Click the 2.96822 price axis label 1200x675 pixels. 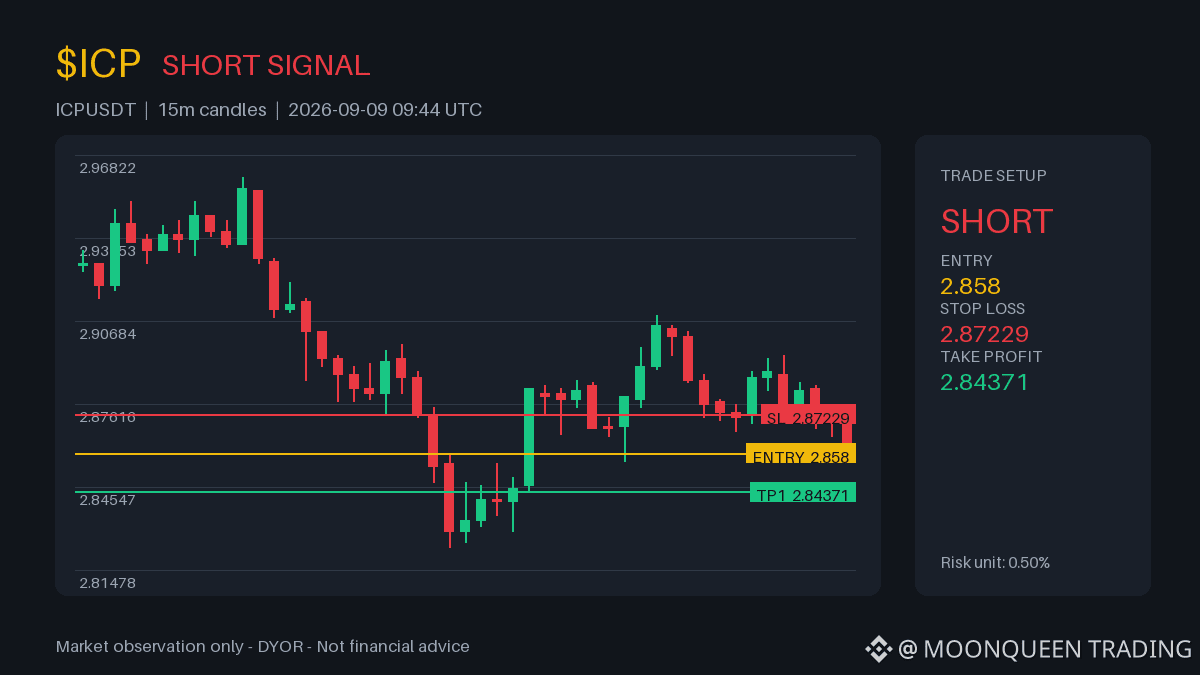pyautogui.click(x=108, y=168)
